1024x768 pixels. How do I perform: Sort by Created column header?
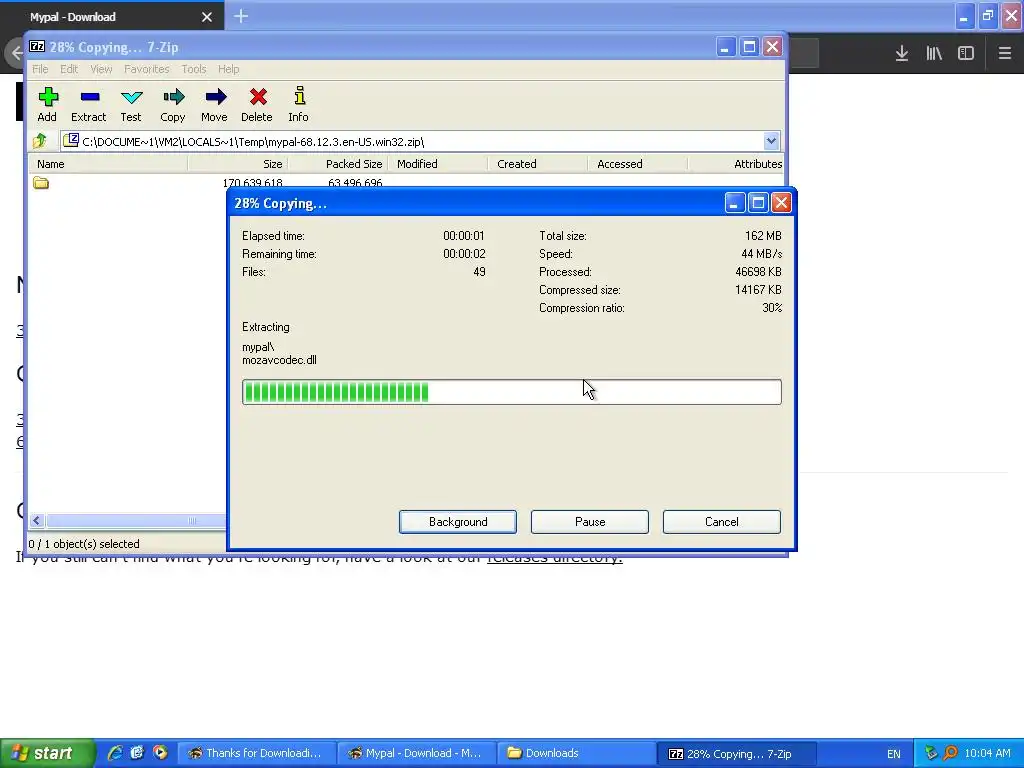[537, 164]
